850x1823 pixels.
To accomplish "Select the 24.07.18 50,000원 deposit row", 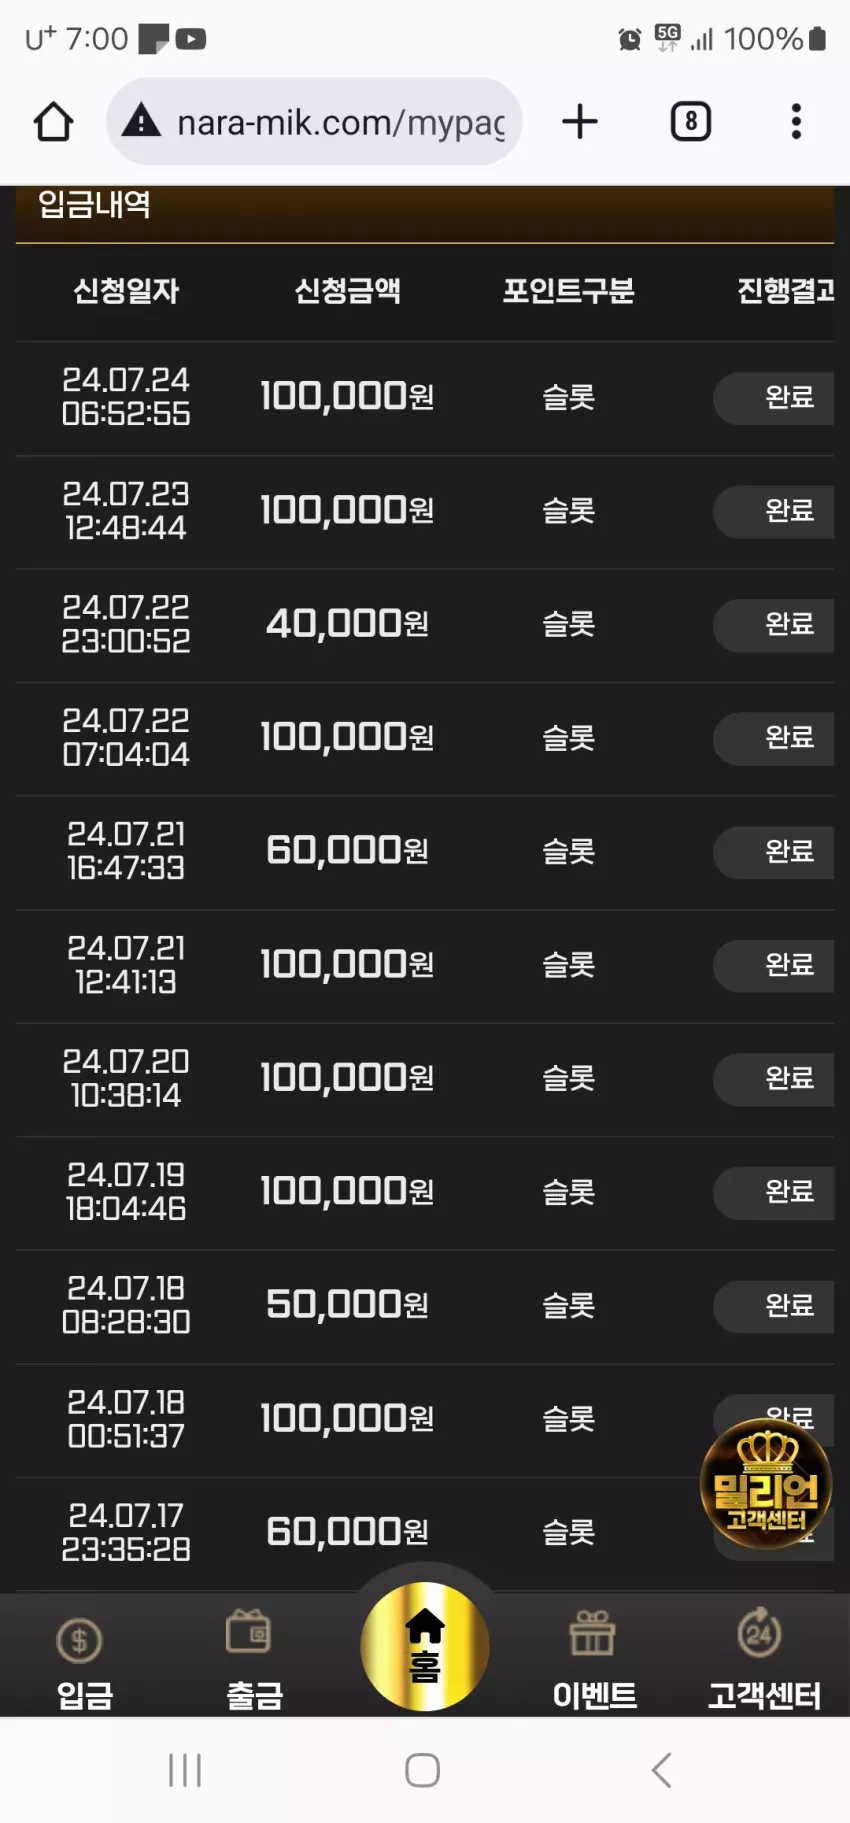I will point(425,1306).
